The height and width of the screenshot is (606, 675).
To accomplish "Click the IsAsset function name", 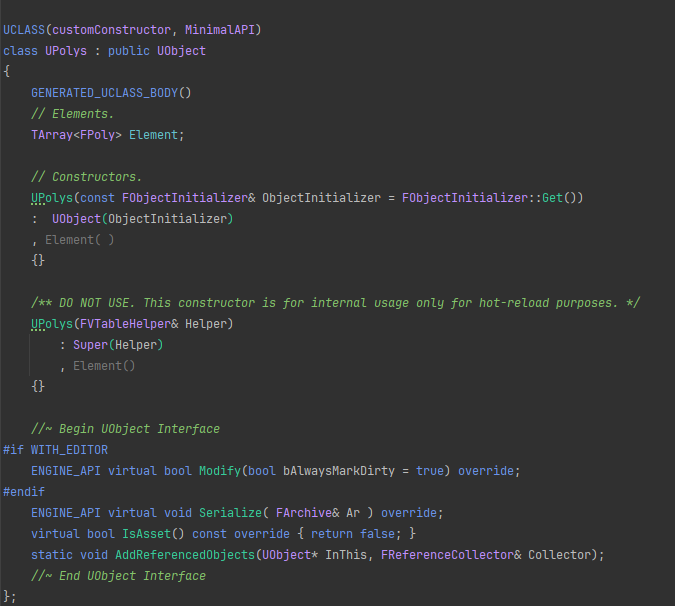I will point(146,534).
